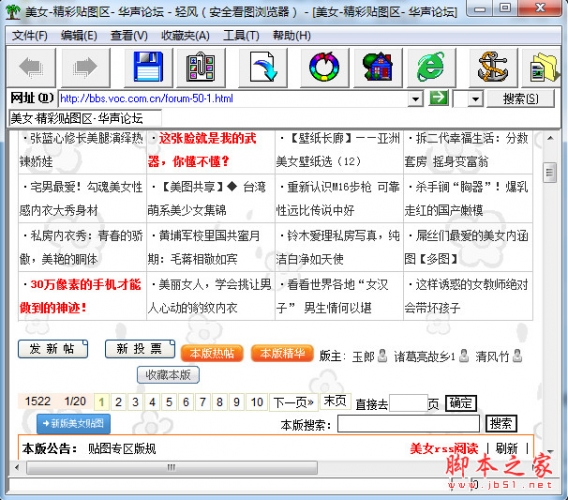Open the 铃木爱理私房写真 post link
568x500 pixels.
pyautogui.click(x=338, y=247)
